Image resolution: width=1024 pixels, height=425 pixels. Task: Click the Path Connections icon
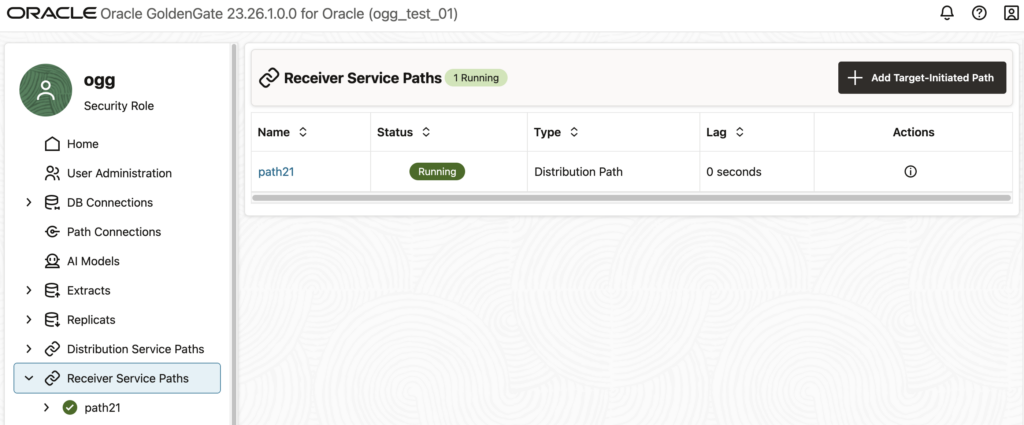(x=52, y=232)
